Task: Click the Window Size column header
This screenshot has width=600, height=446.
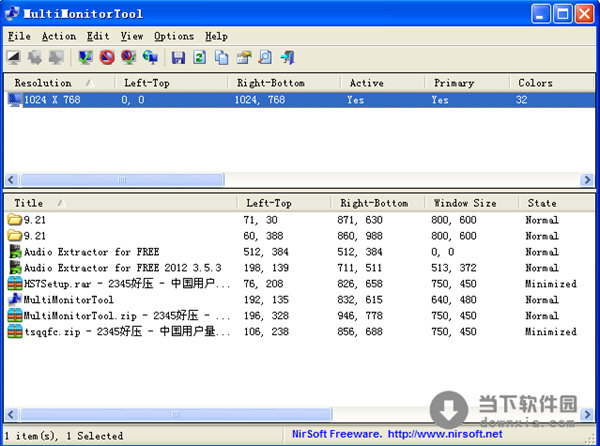Action: pos(471,203)
